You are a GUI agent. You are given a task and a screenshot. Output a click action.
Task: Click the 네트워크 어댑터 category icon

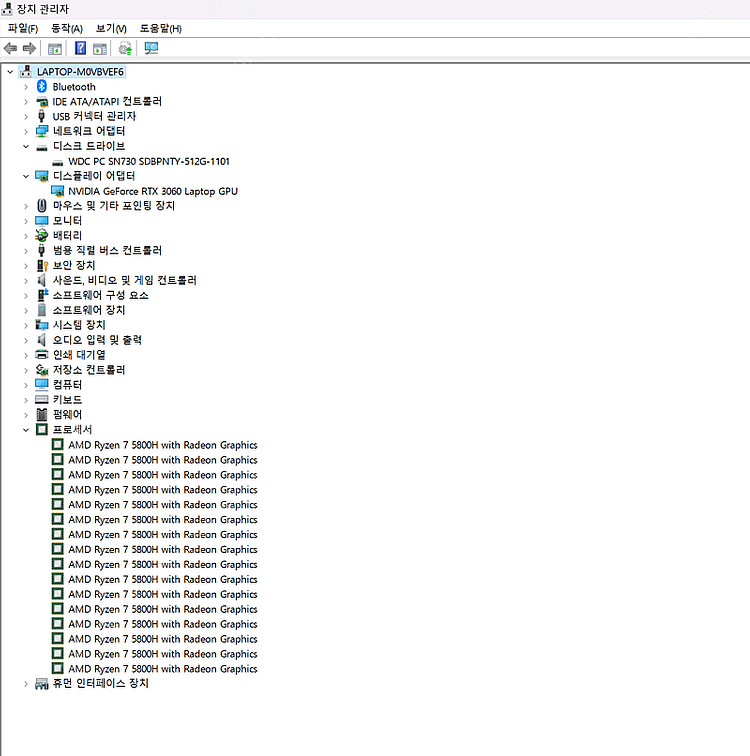[x=42, y=131]
